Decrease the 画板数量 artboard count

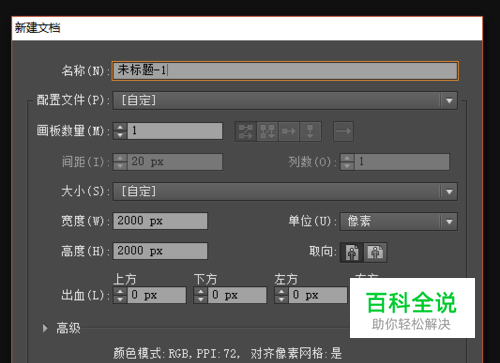click(120, 135)
